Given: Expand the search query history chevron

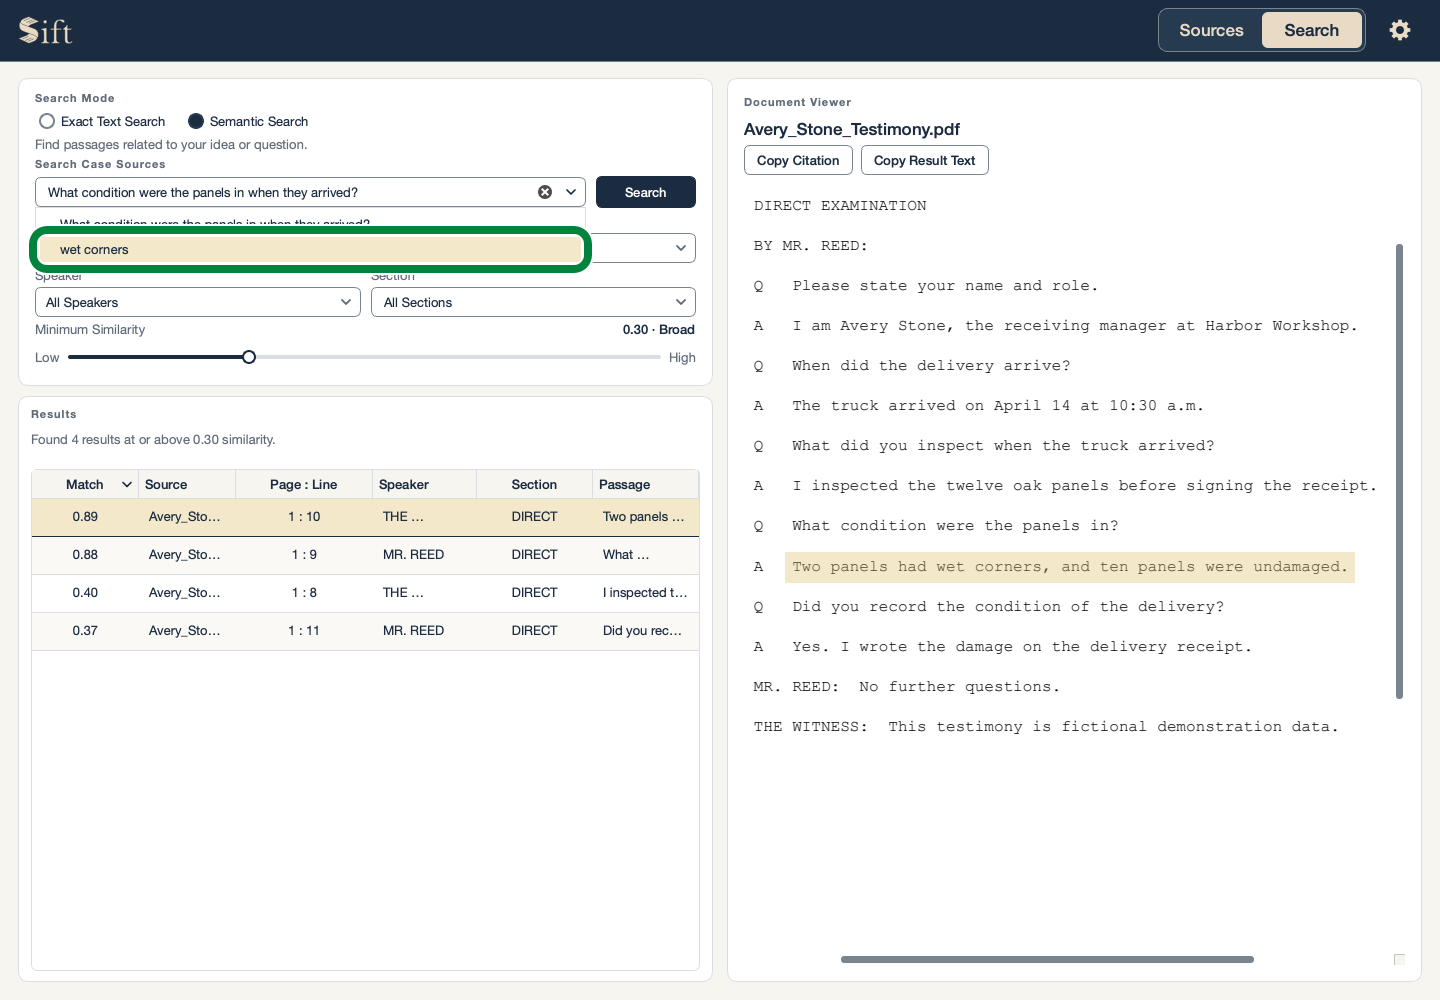Looking at the screenshot, I should pos(571,192).
